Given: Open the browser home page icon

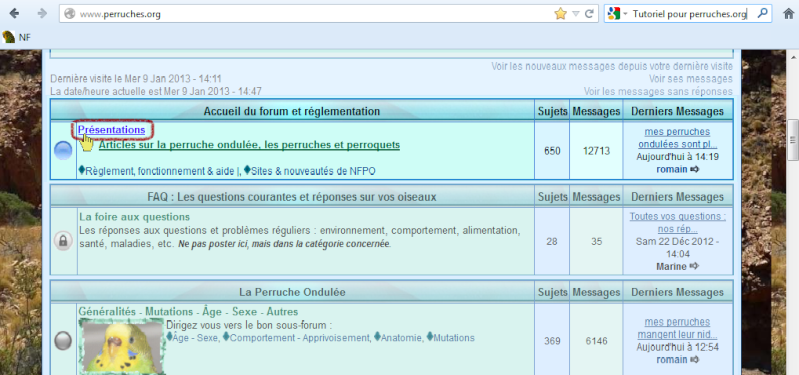Looking at the screenshot, I should pos(788,14).
